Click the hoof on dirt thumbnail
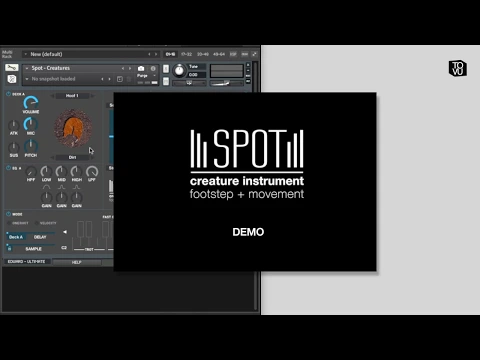The image size is (480, 360). (73, 128)
